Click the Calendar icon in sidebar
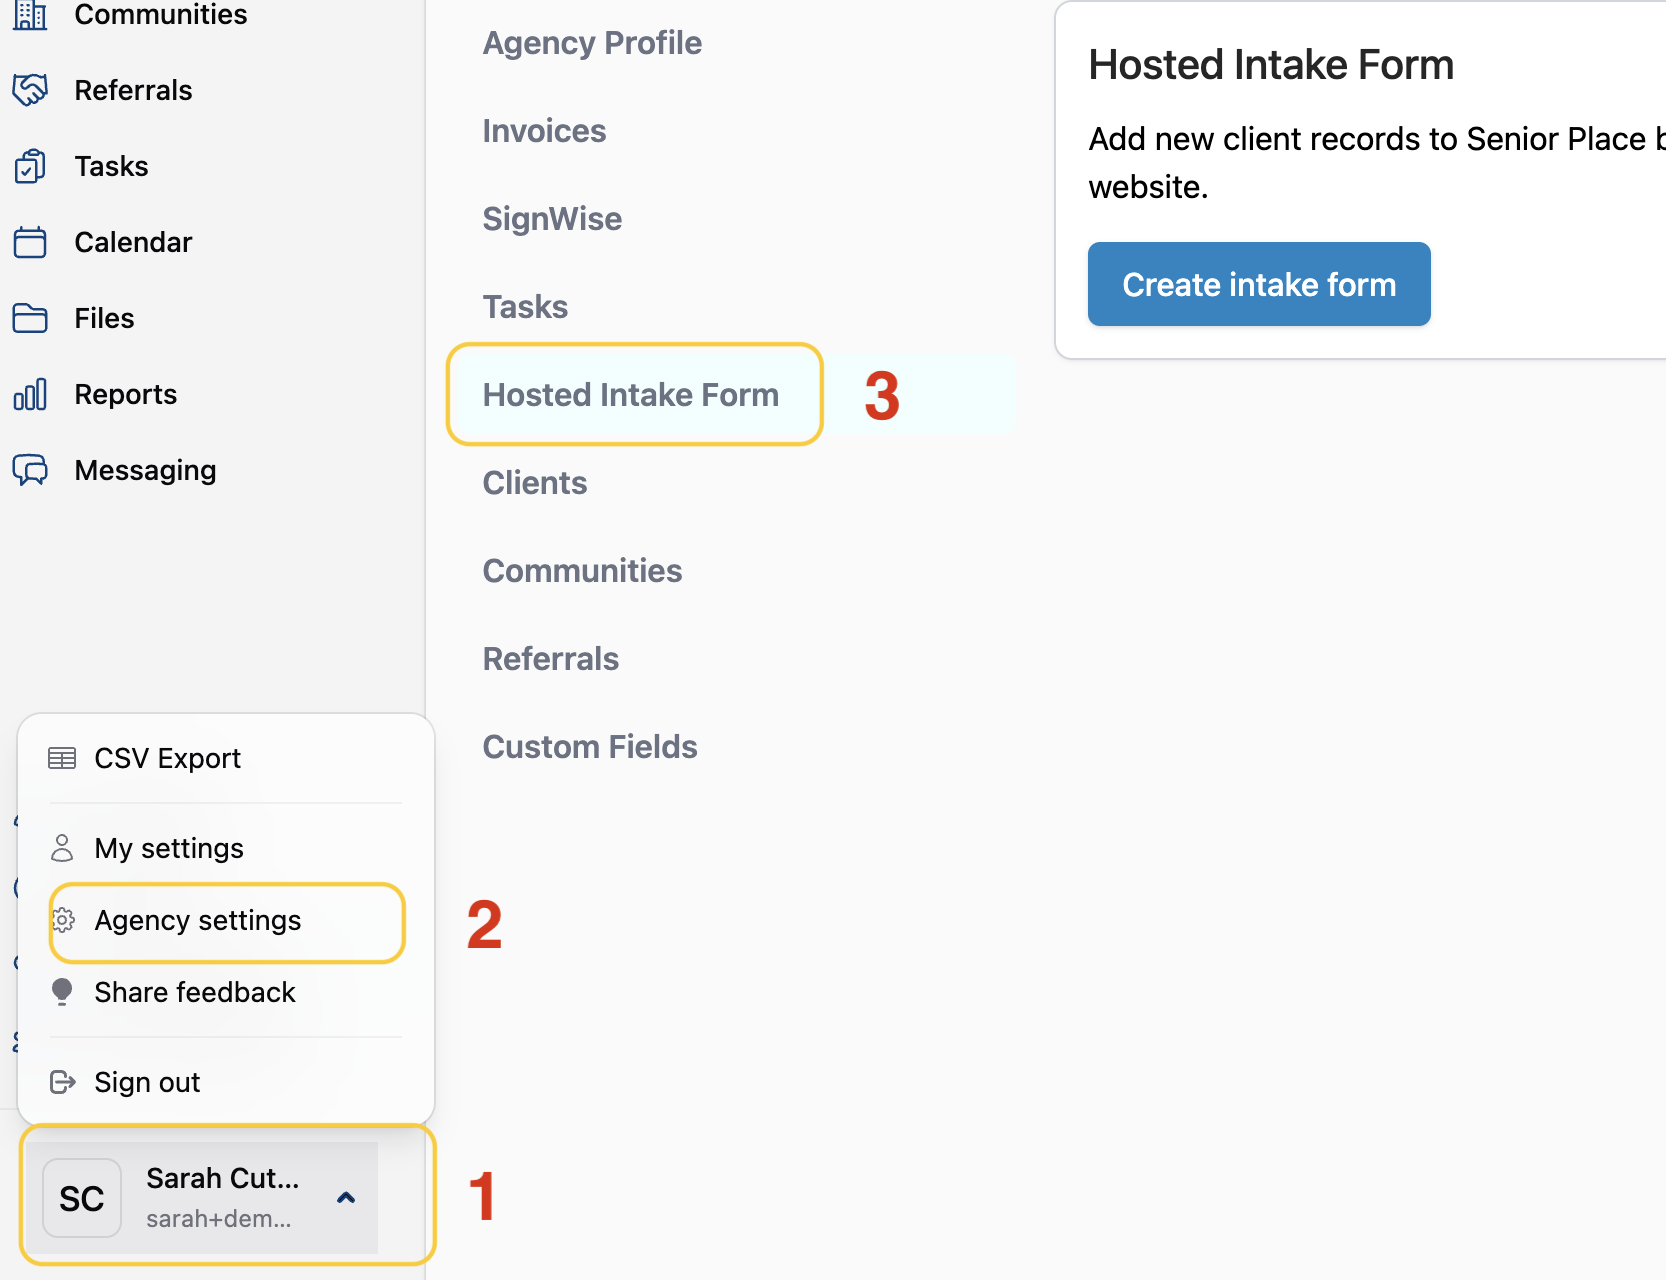Viewport: 1666px width, 1280px height. click(30, 242)
